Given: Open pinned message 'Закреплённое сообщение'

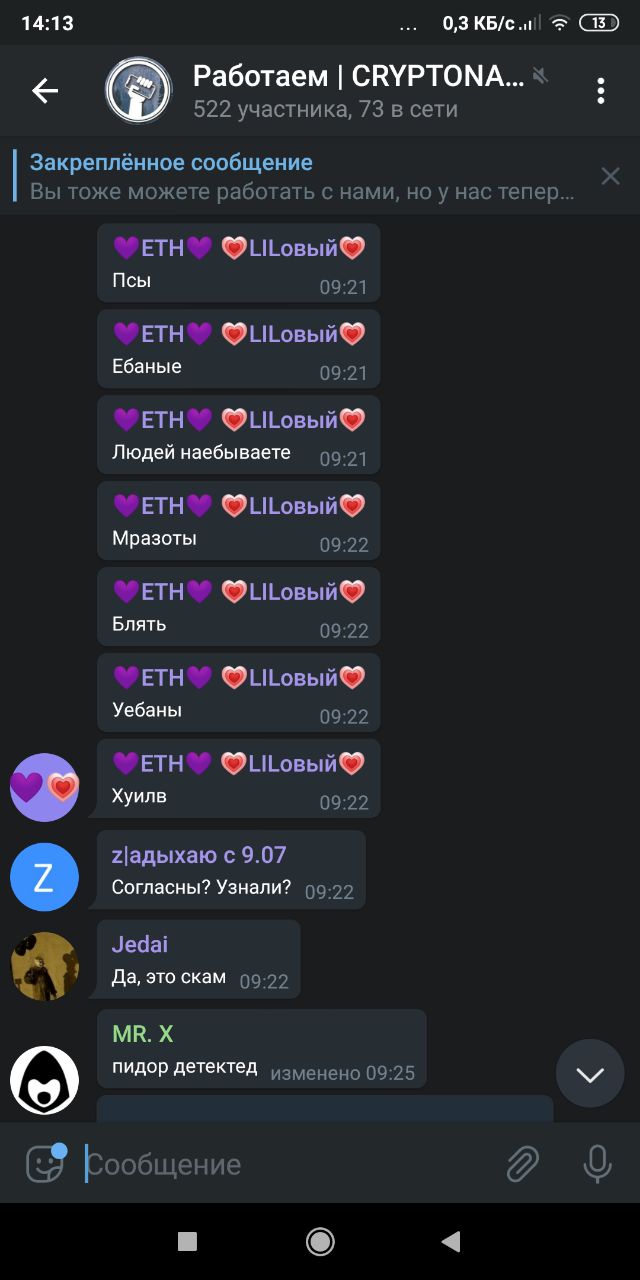Looking at the screenshot, I should (x=300, y=176).
